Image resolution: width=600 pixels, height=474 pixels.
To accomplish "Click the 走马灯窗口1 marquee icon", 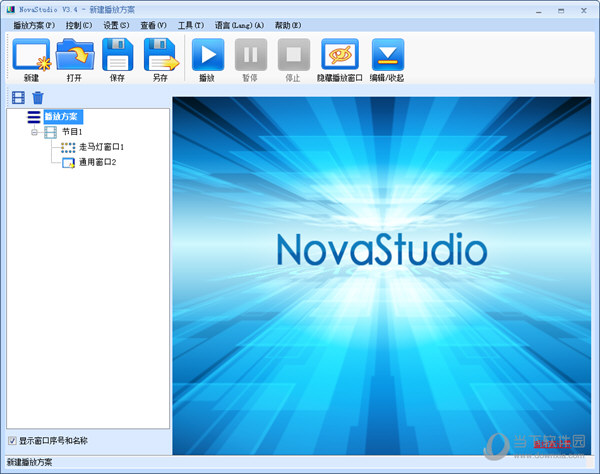I will 68,147.
